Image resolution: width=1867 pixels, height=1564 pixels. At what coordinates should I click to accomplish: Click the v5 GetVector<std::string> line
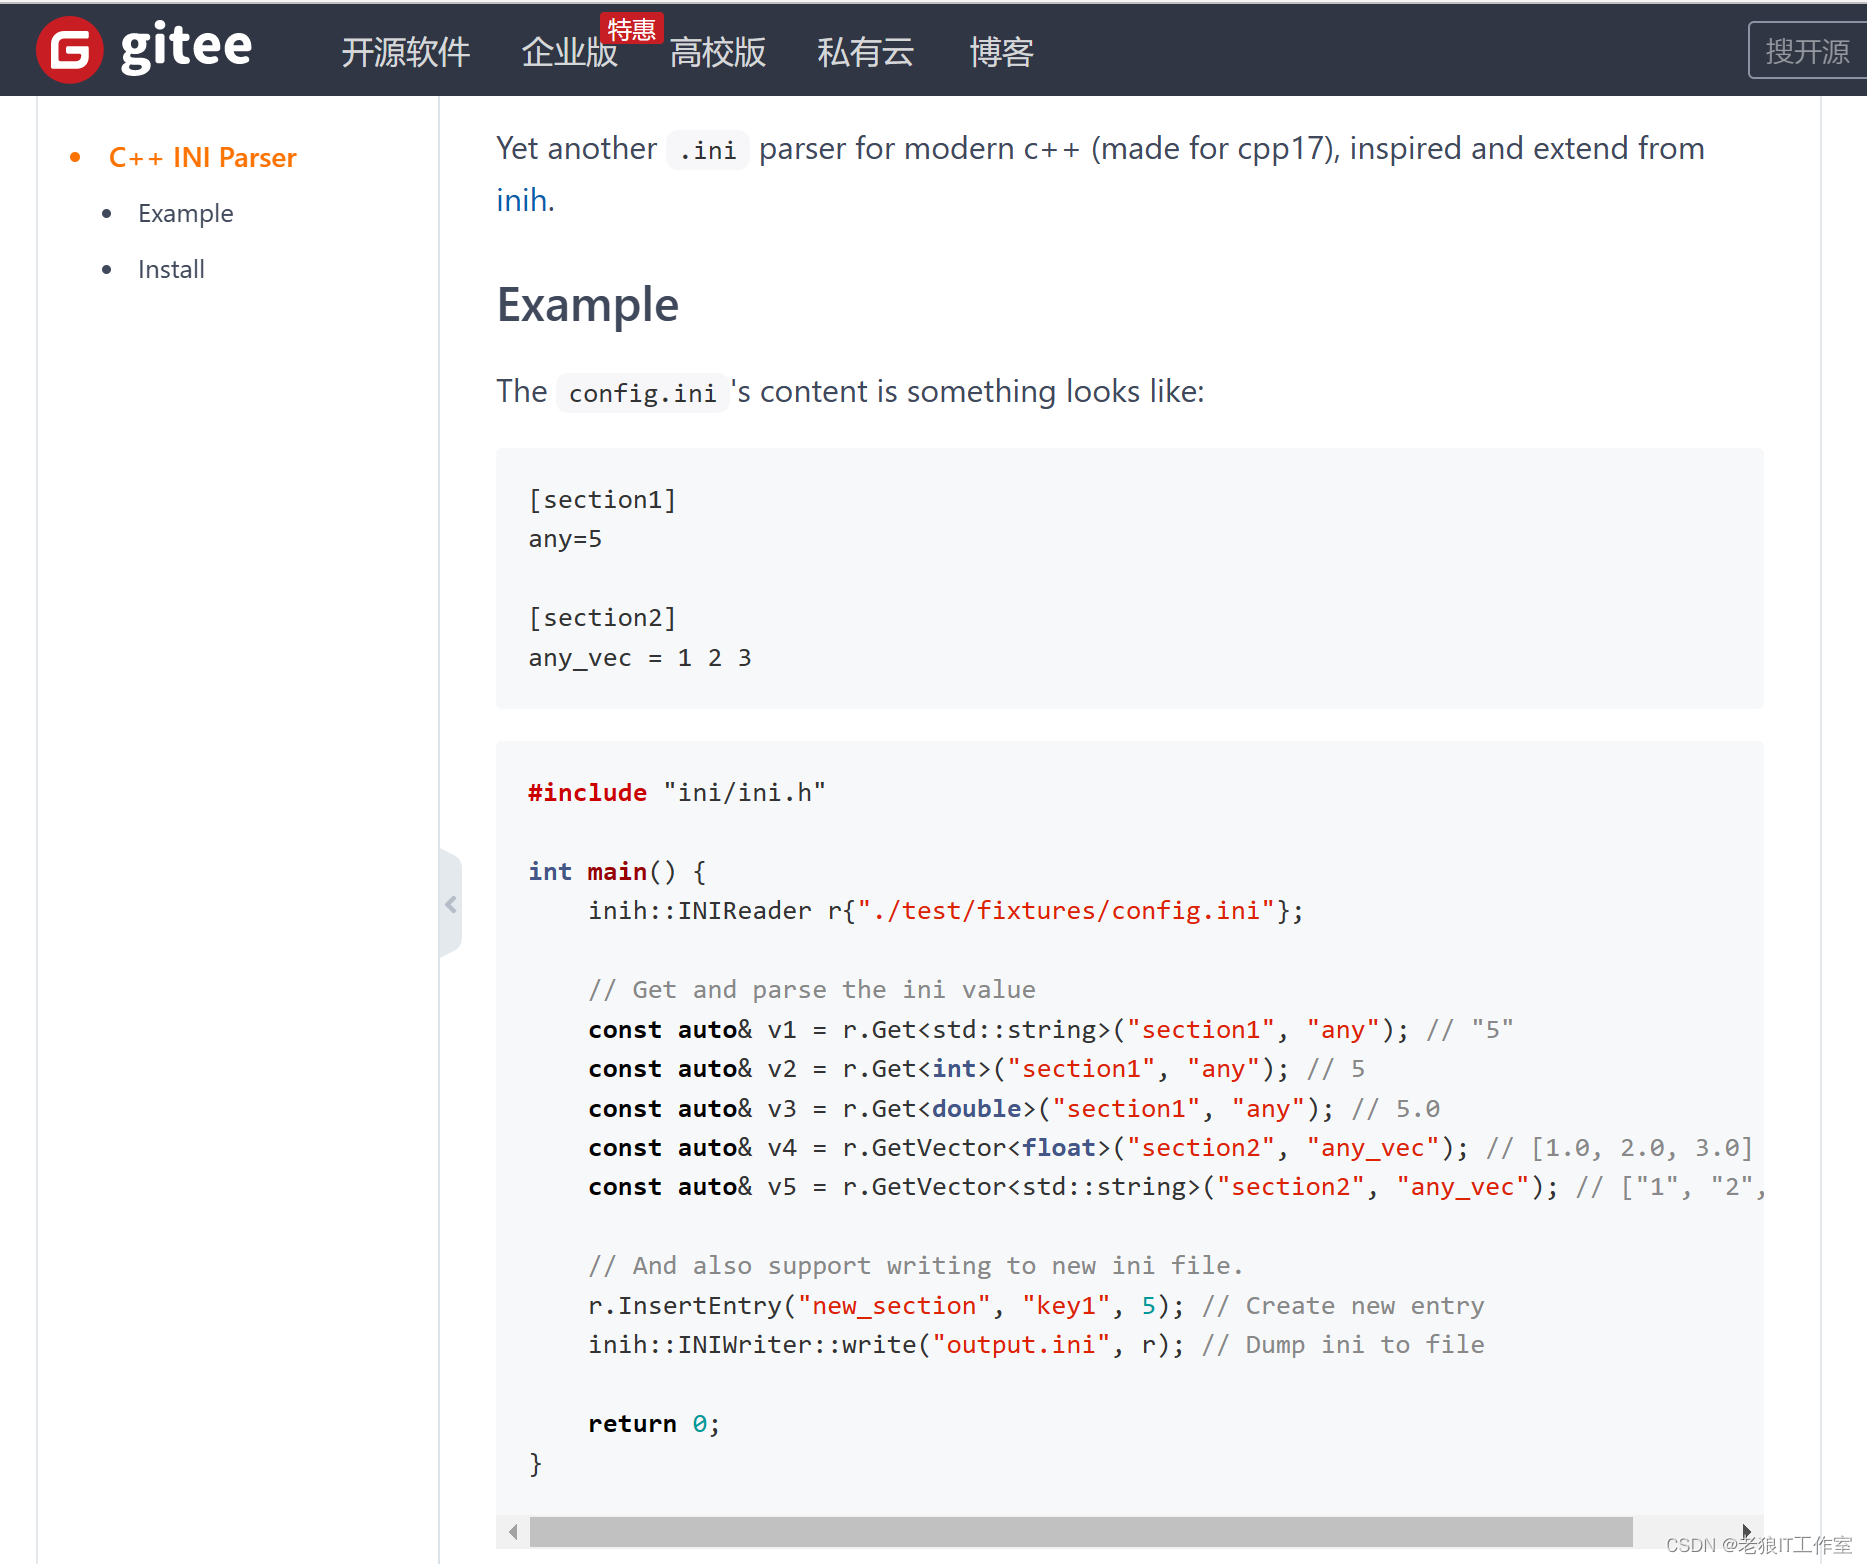pos(1176,1187)
